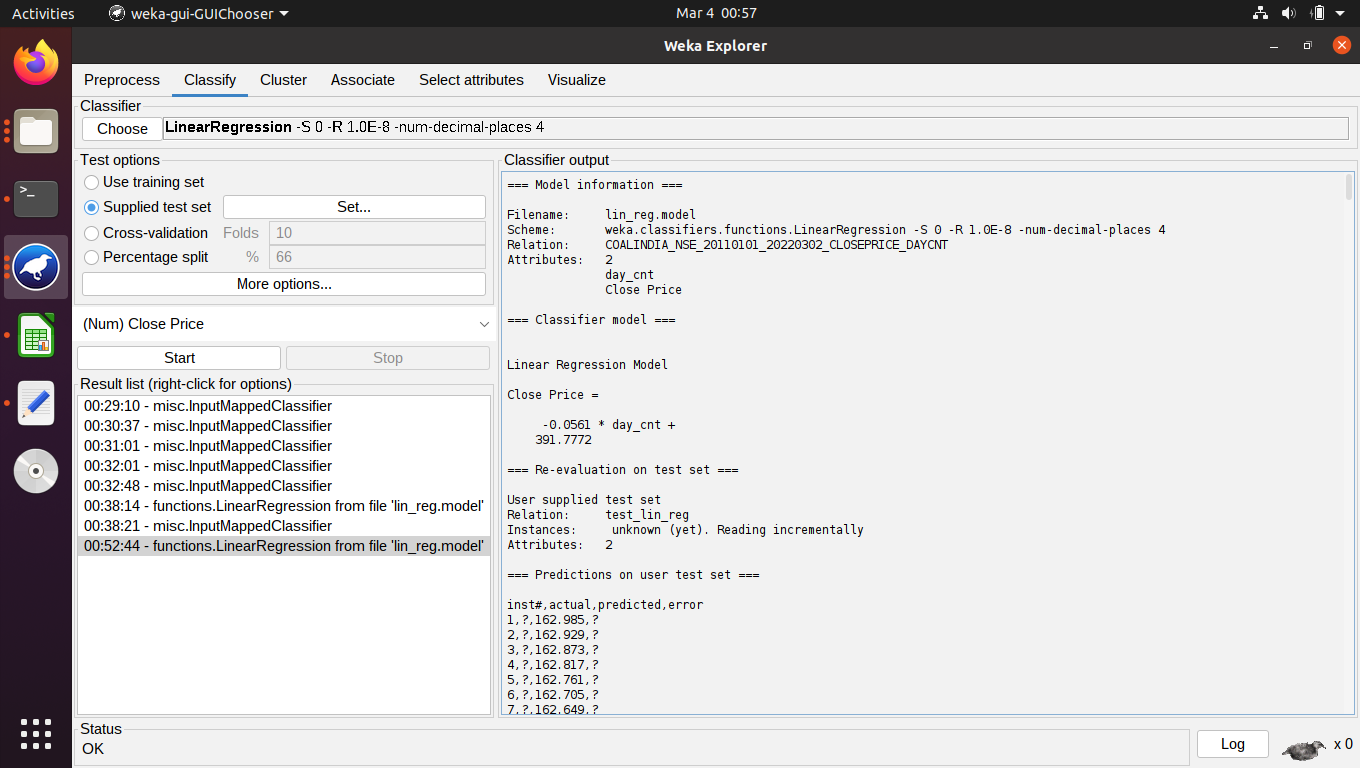
Task: Select result 00:31:01 InputMappedClassifier
Action: 284,446
